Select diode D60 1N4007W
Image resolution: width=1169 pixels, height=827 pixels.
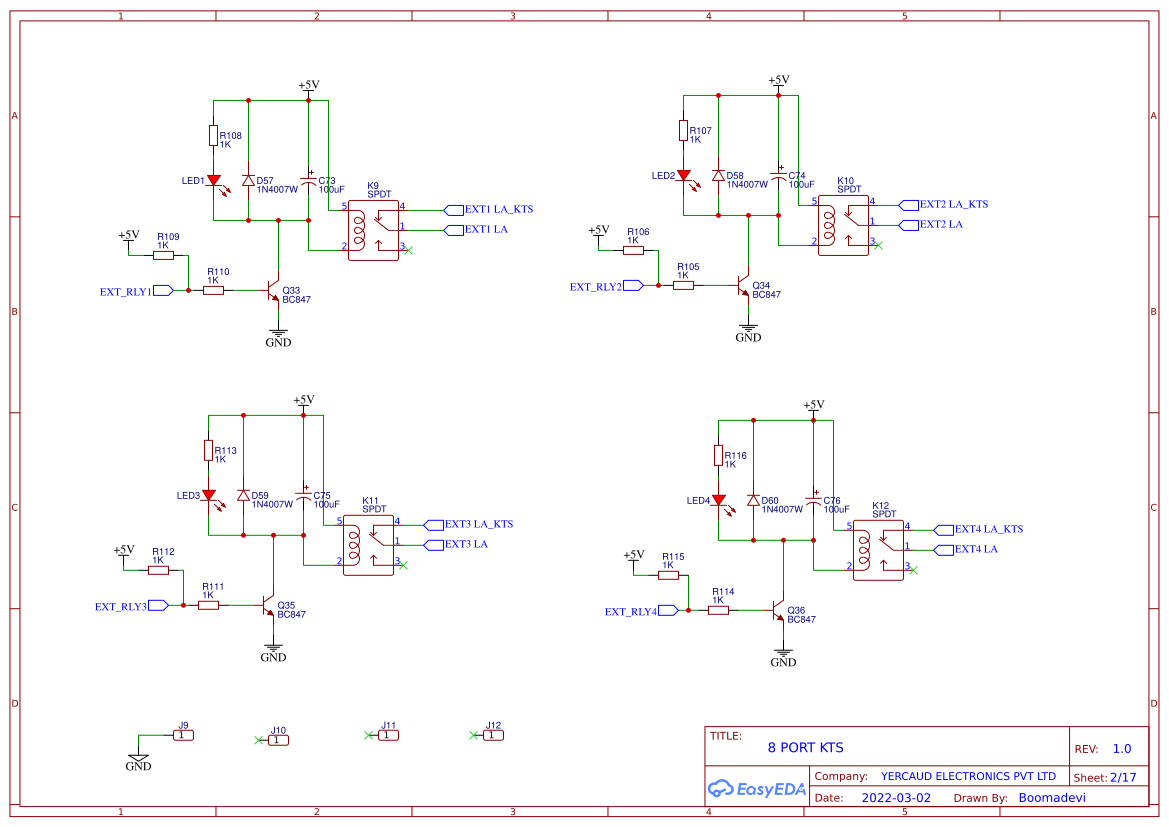[x=754, y=497]
